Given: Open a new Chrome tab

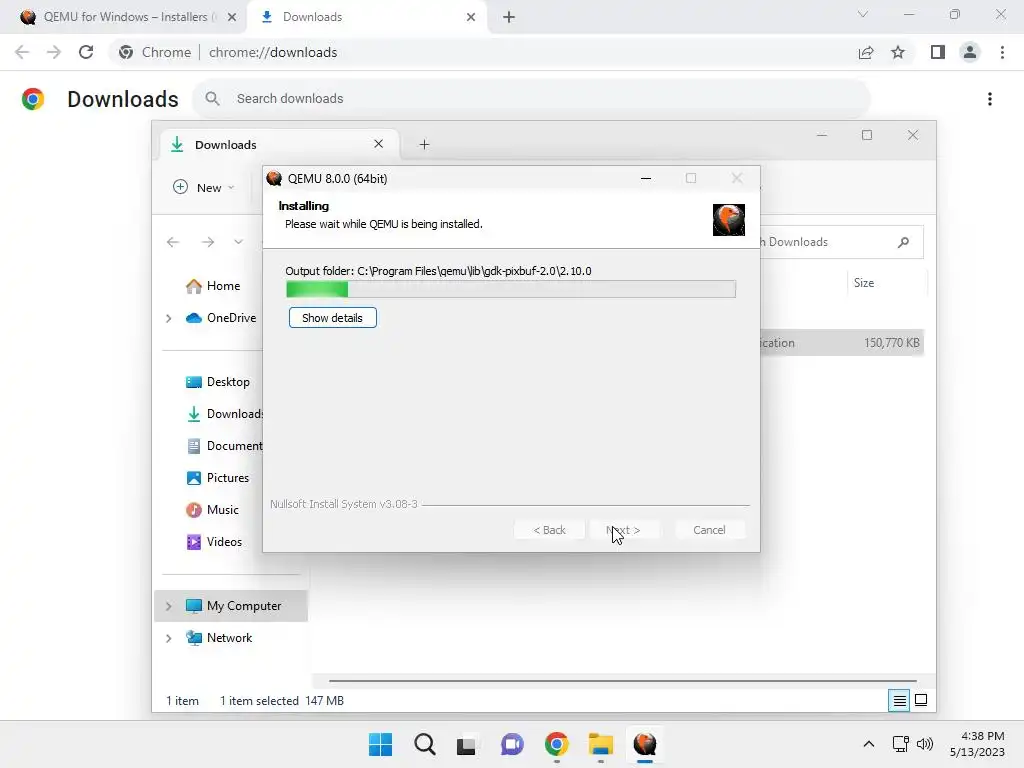Looking at the screenshot, I should 509,17.
